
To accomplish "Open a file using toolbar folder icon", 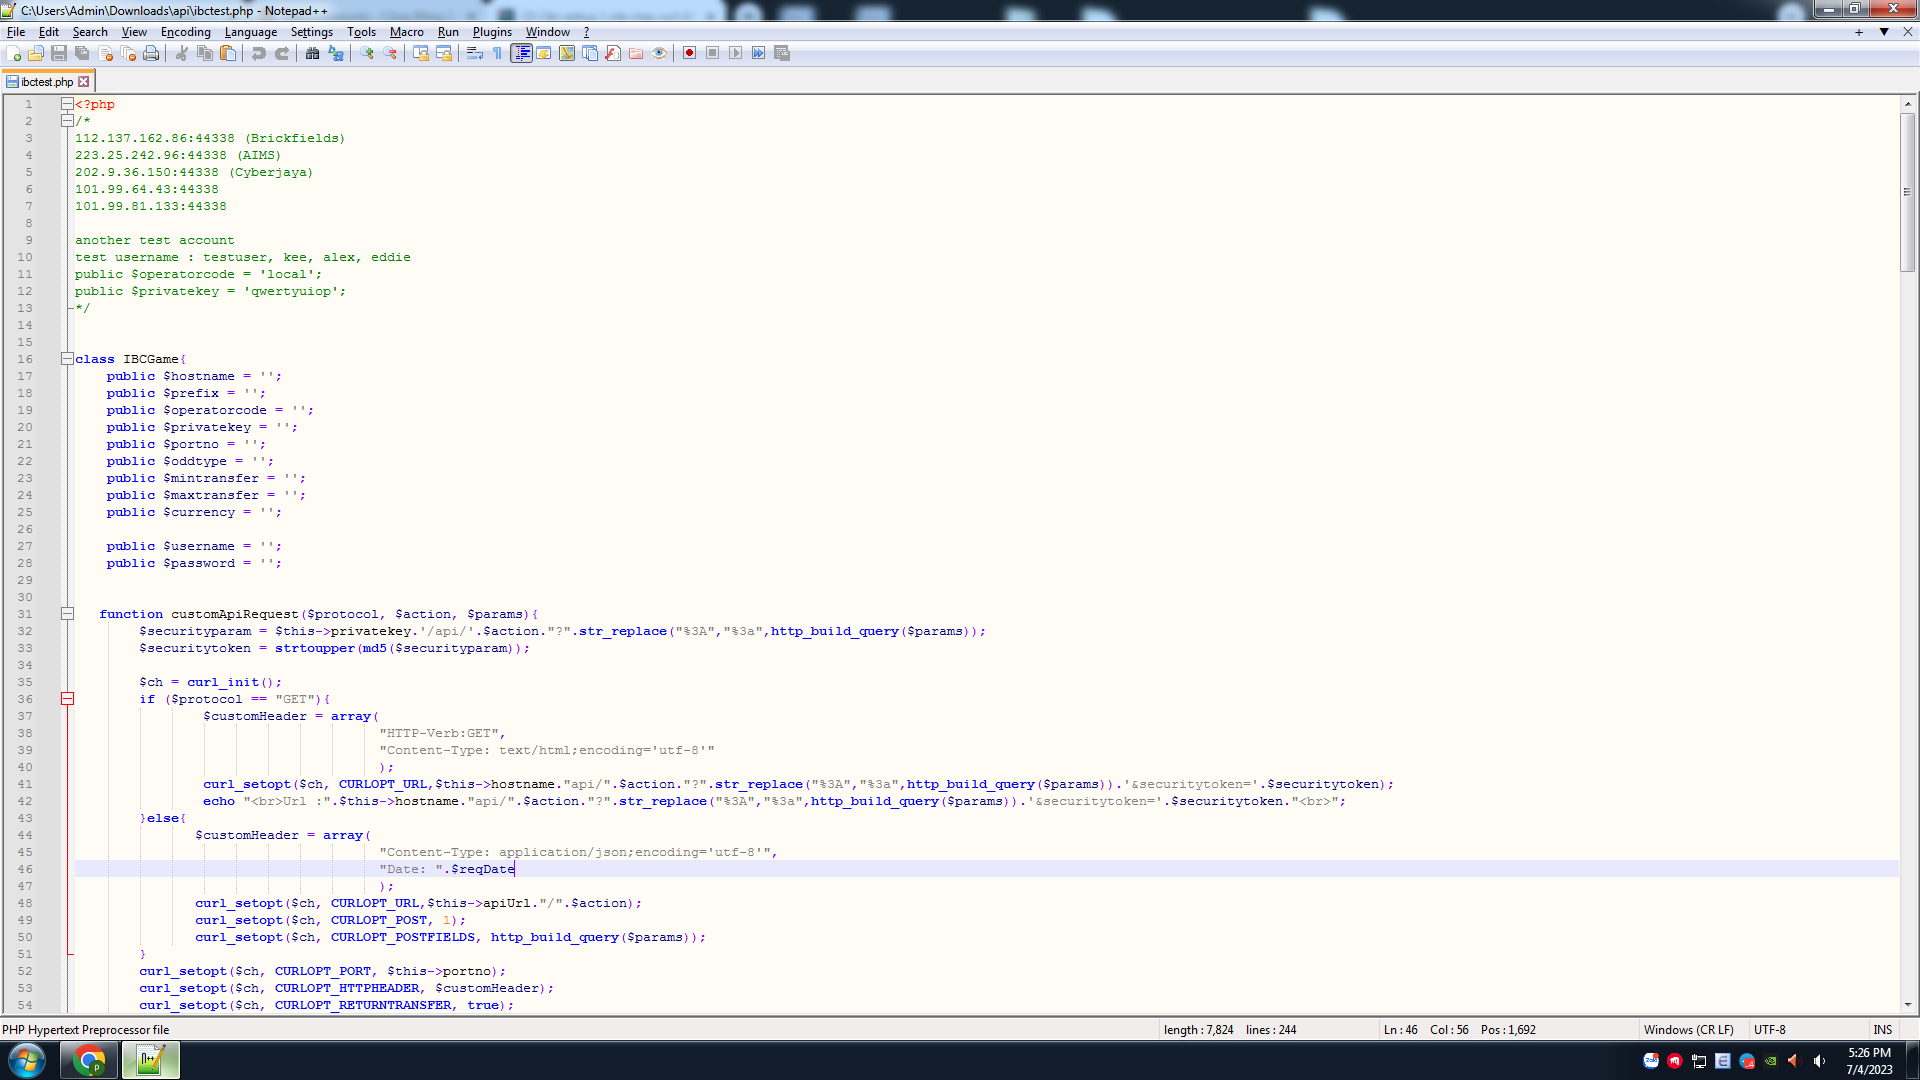I will tap(36, 53).
